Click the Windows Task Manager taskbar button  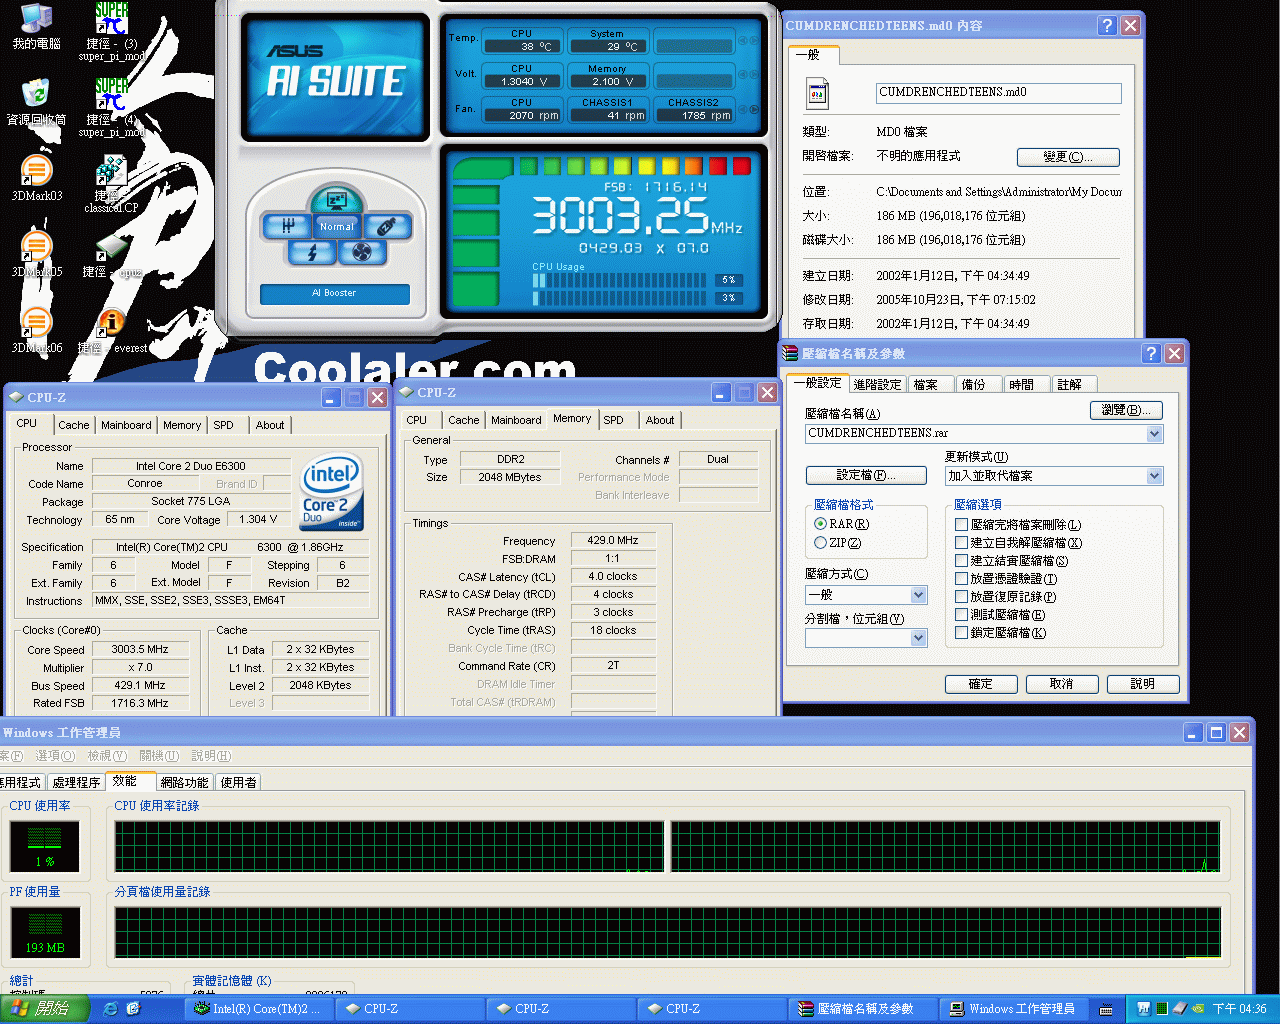pos(1011,1009)
